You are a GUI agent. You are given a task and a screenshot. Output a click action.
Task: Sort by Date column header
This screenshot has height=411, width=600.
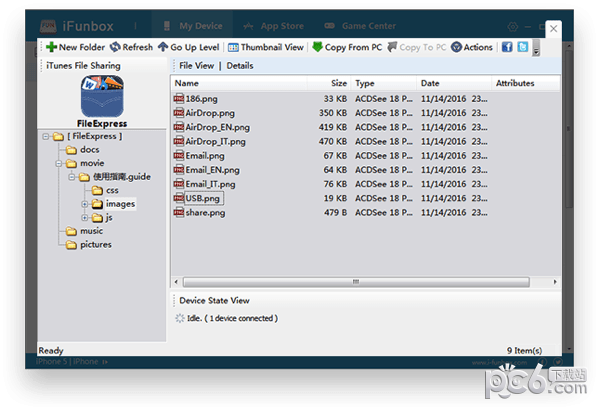point(454,83)
